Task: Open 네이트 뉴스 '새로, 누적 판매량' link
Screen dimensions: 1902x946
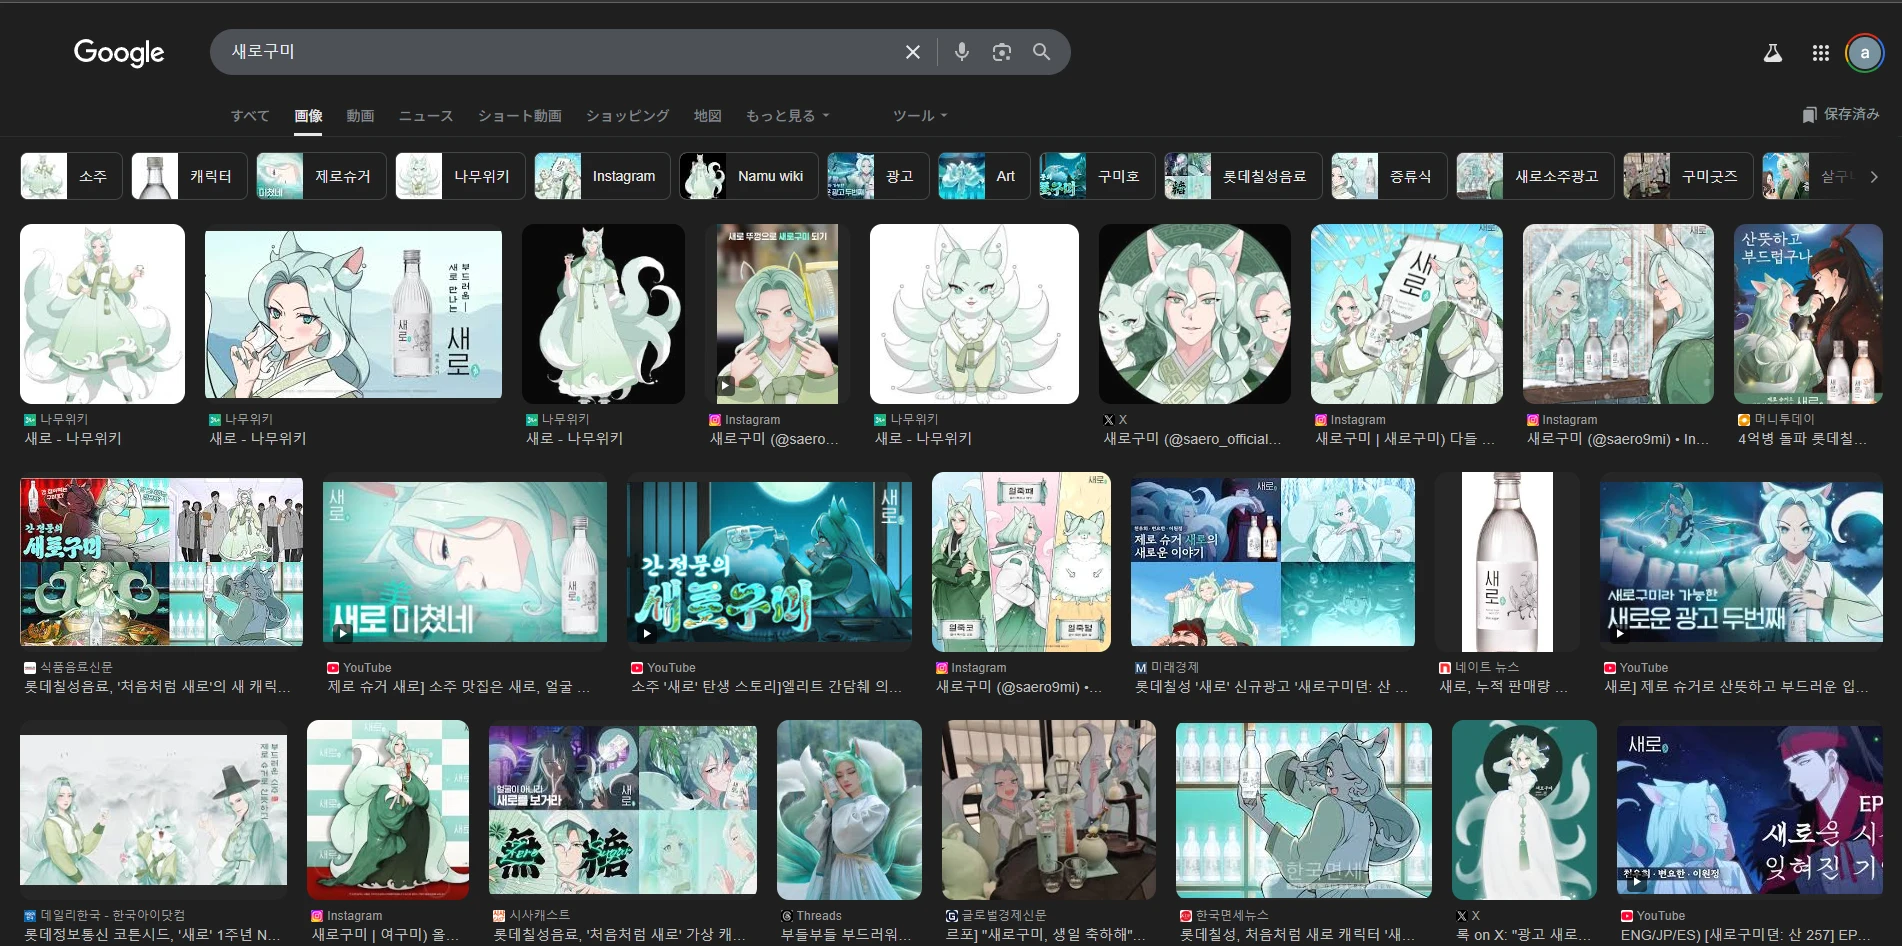Action: pyautogui.click(x=1503, y=687)
